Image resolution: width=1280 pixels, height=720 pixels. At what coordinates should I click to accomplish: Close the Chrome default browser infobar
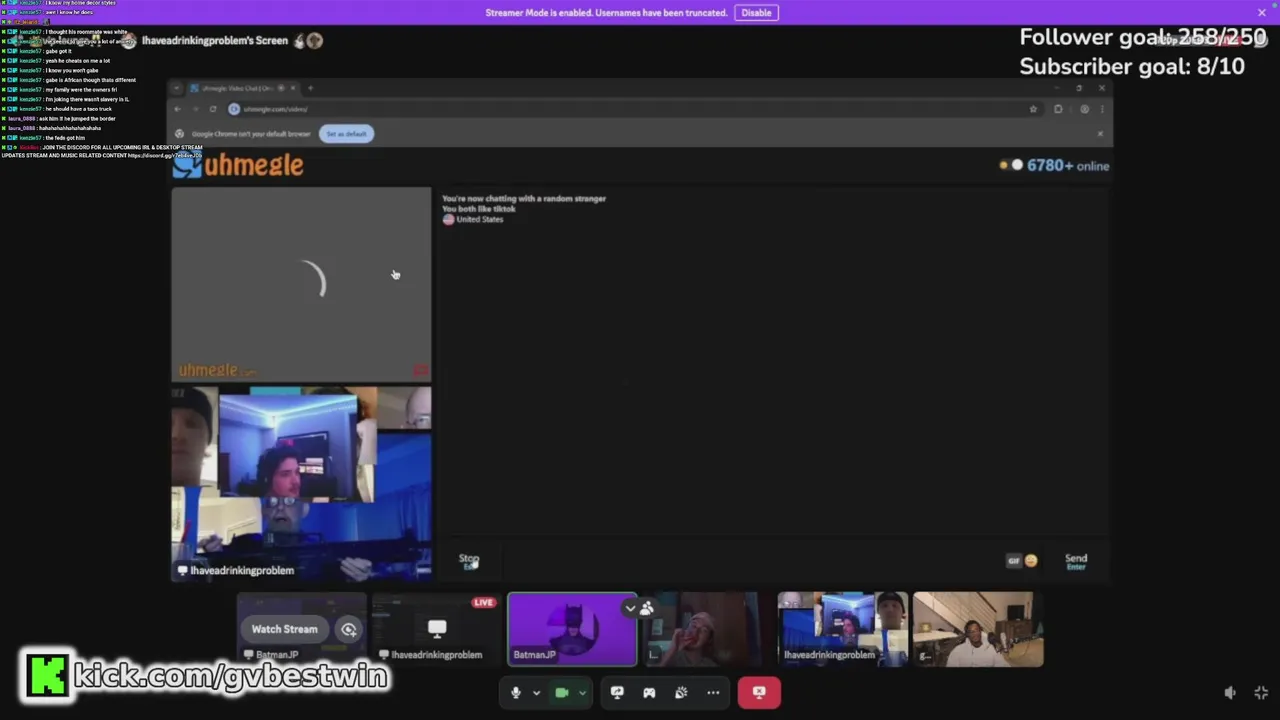pos(1100,134)
